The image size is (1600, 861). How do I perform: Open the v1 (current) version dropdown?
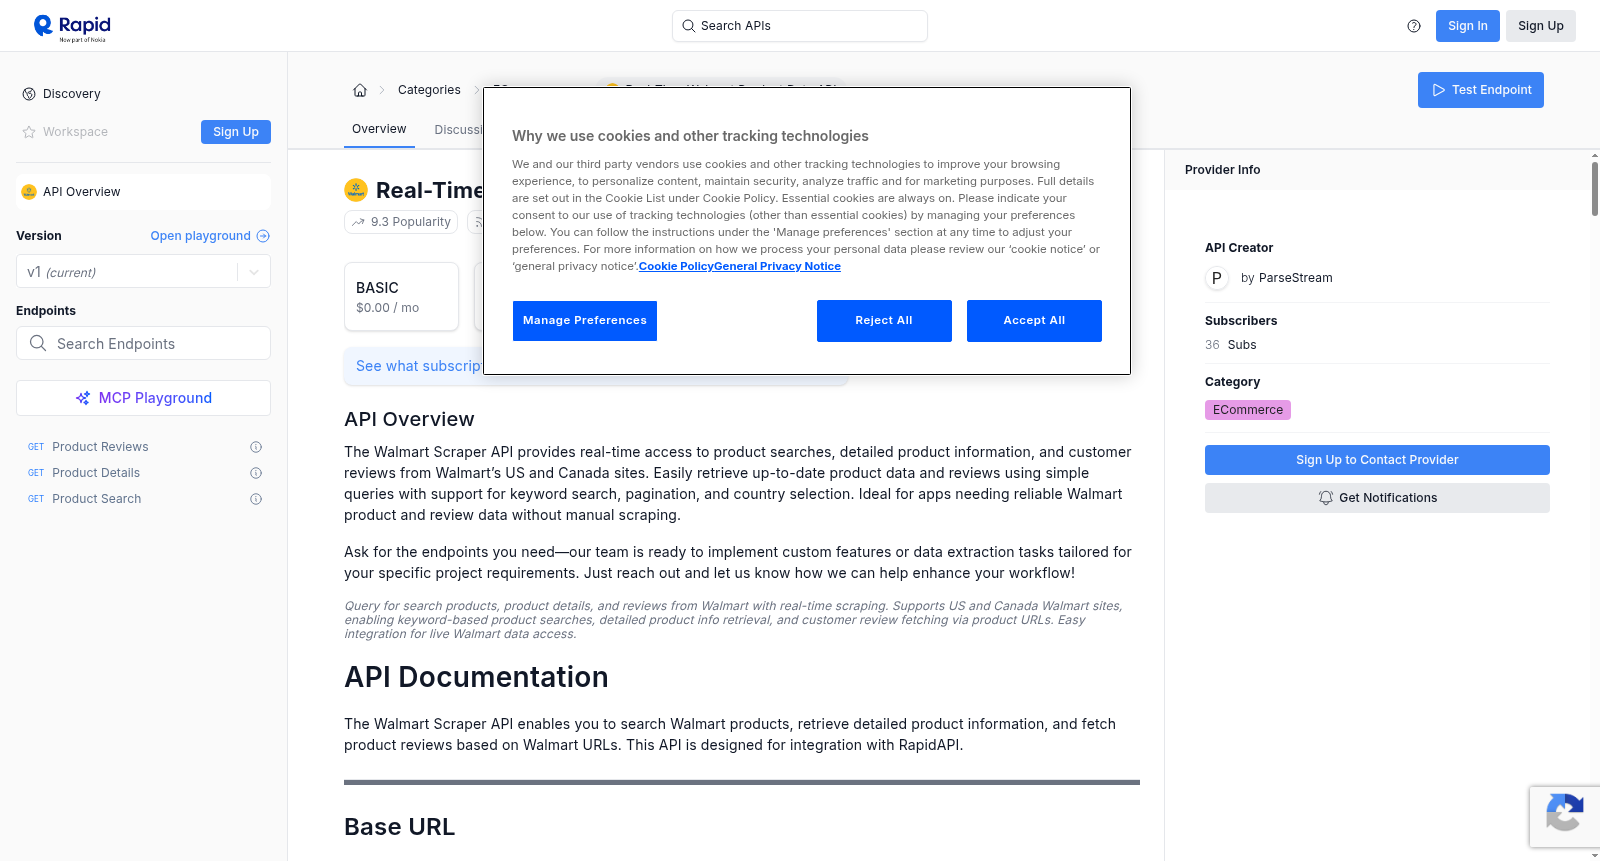[143, 272]
